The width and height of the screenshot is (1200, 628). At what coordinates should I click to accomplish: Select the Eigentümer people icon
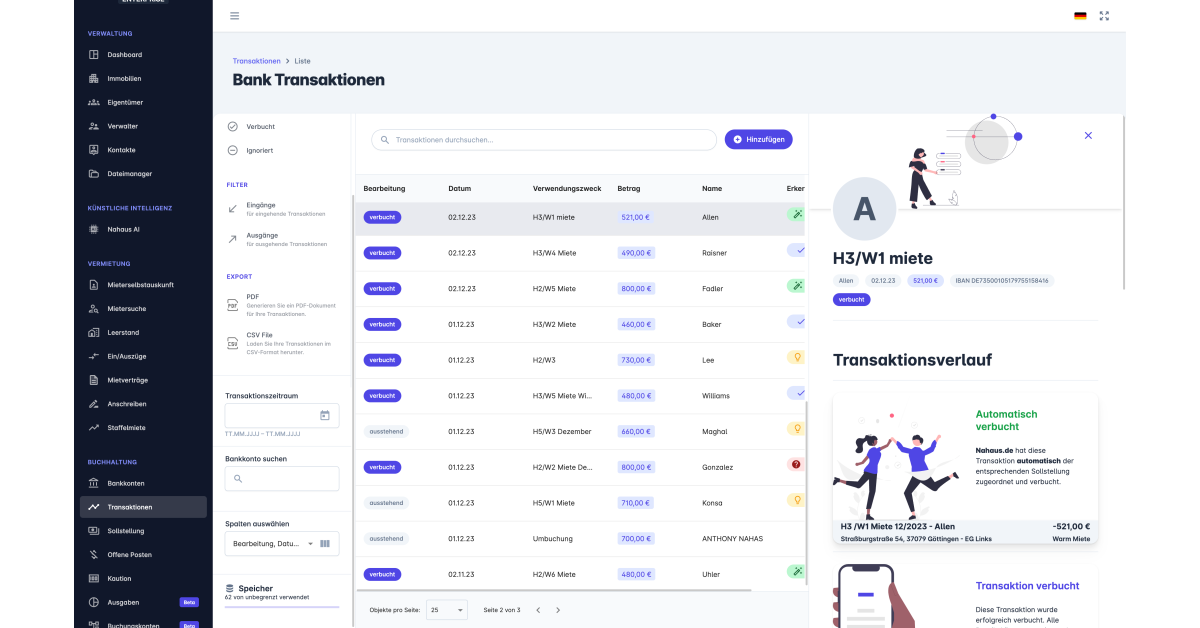[93, 102]
